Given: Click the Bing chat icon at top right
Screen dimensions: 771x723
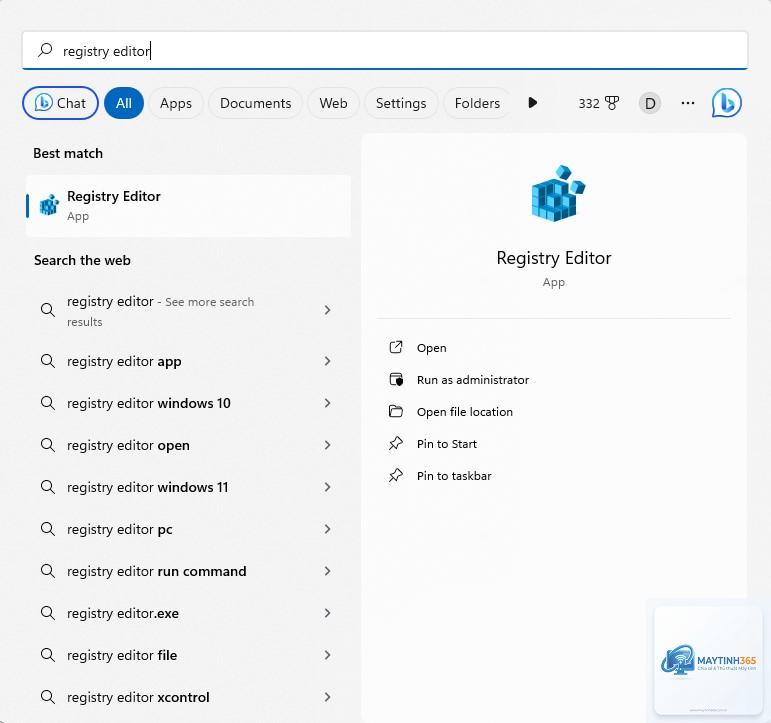Looking at the screenshot, I should (726, 103).
